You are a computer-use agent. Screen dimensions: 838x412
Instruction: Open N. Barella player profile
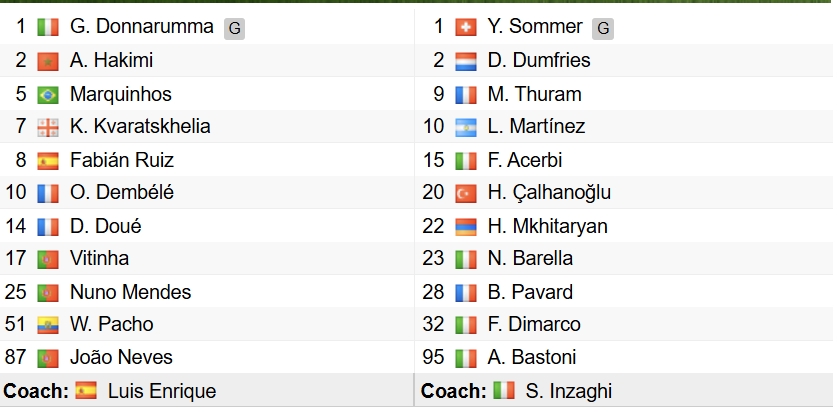pos(531,259)
